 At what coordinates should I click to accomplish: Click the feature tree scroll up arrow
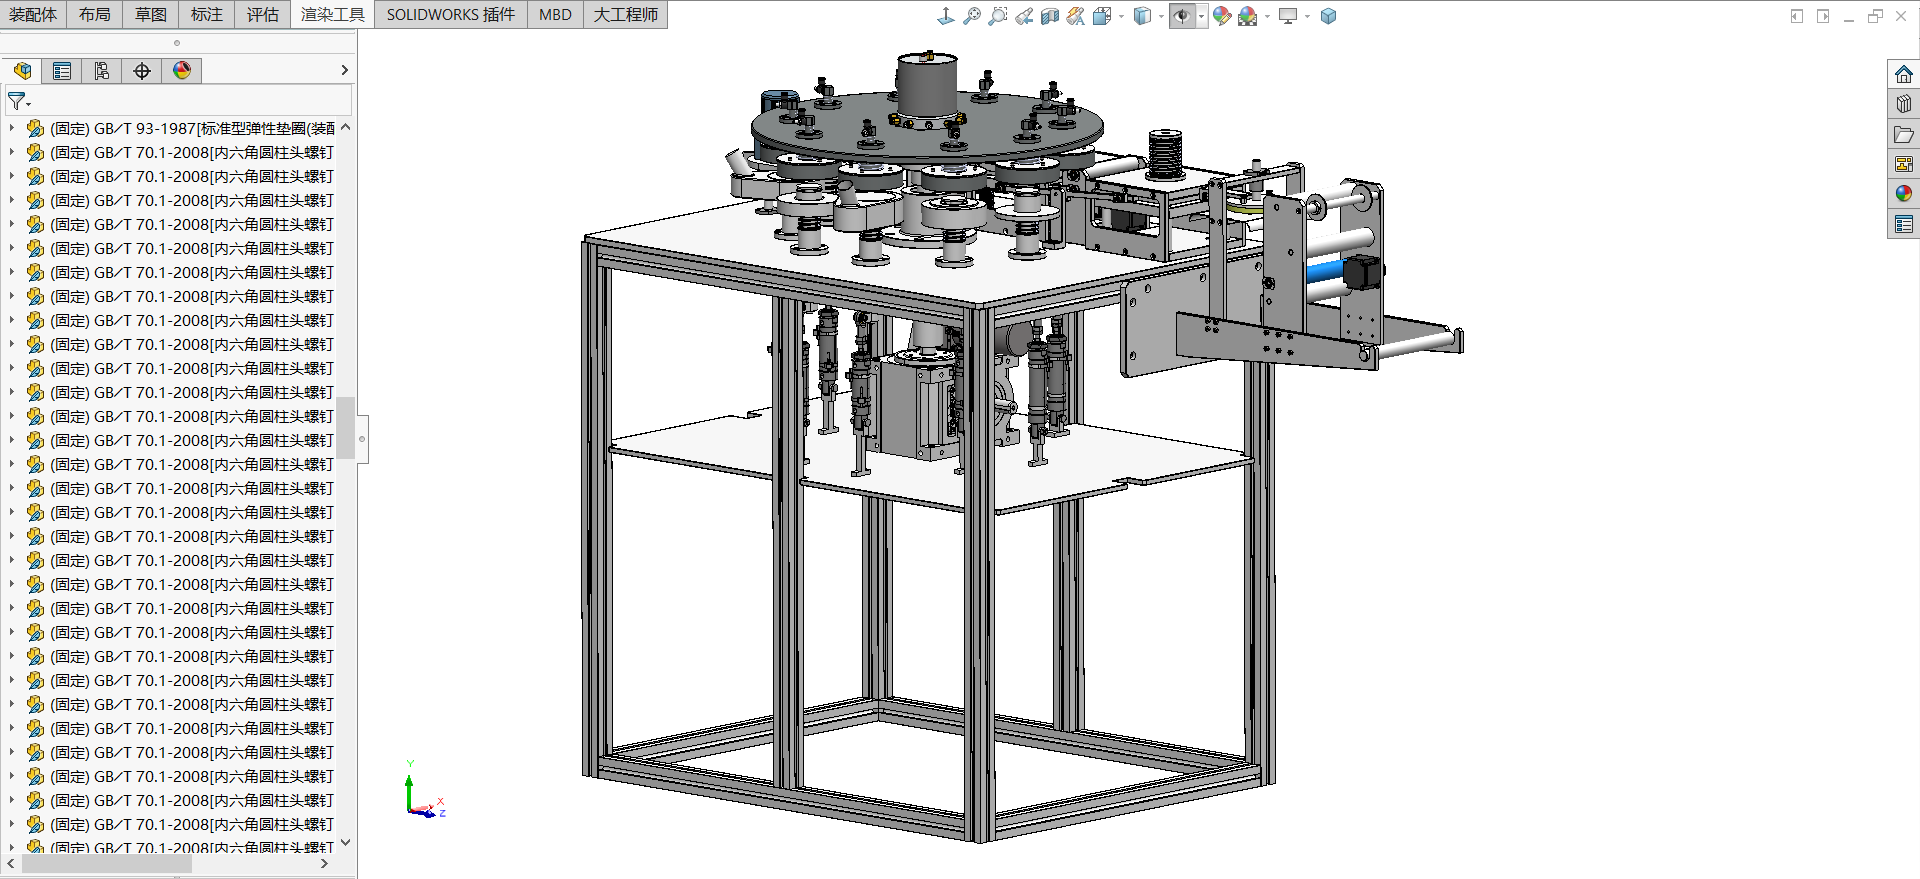pos(345,127)
